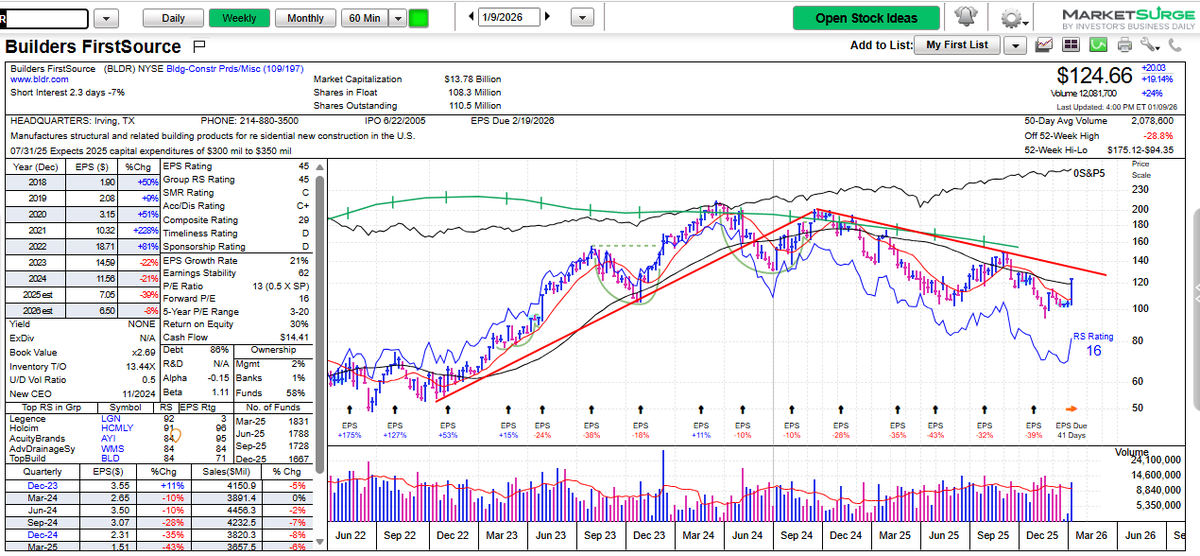
Task: Select the Weekly chart interval
Action: 240,18
